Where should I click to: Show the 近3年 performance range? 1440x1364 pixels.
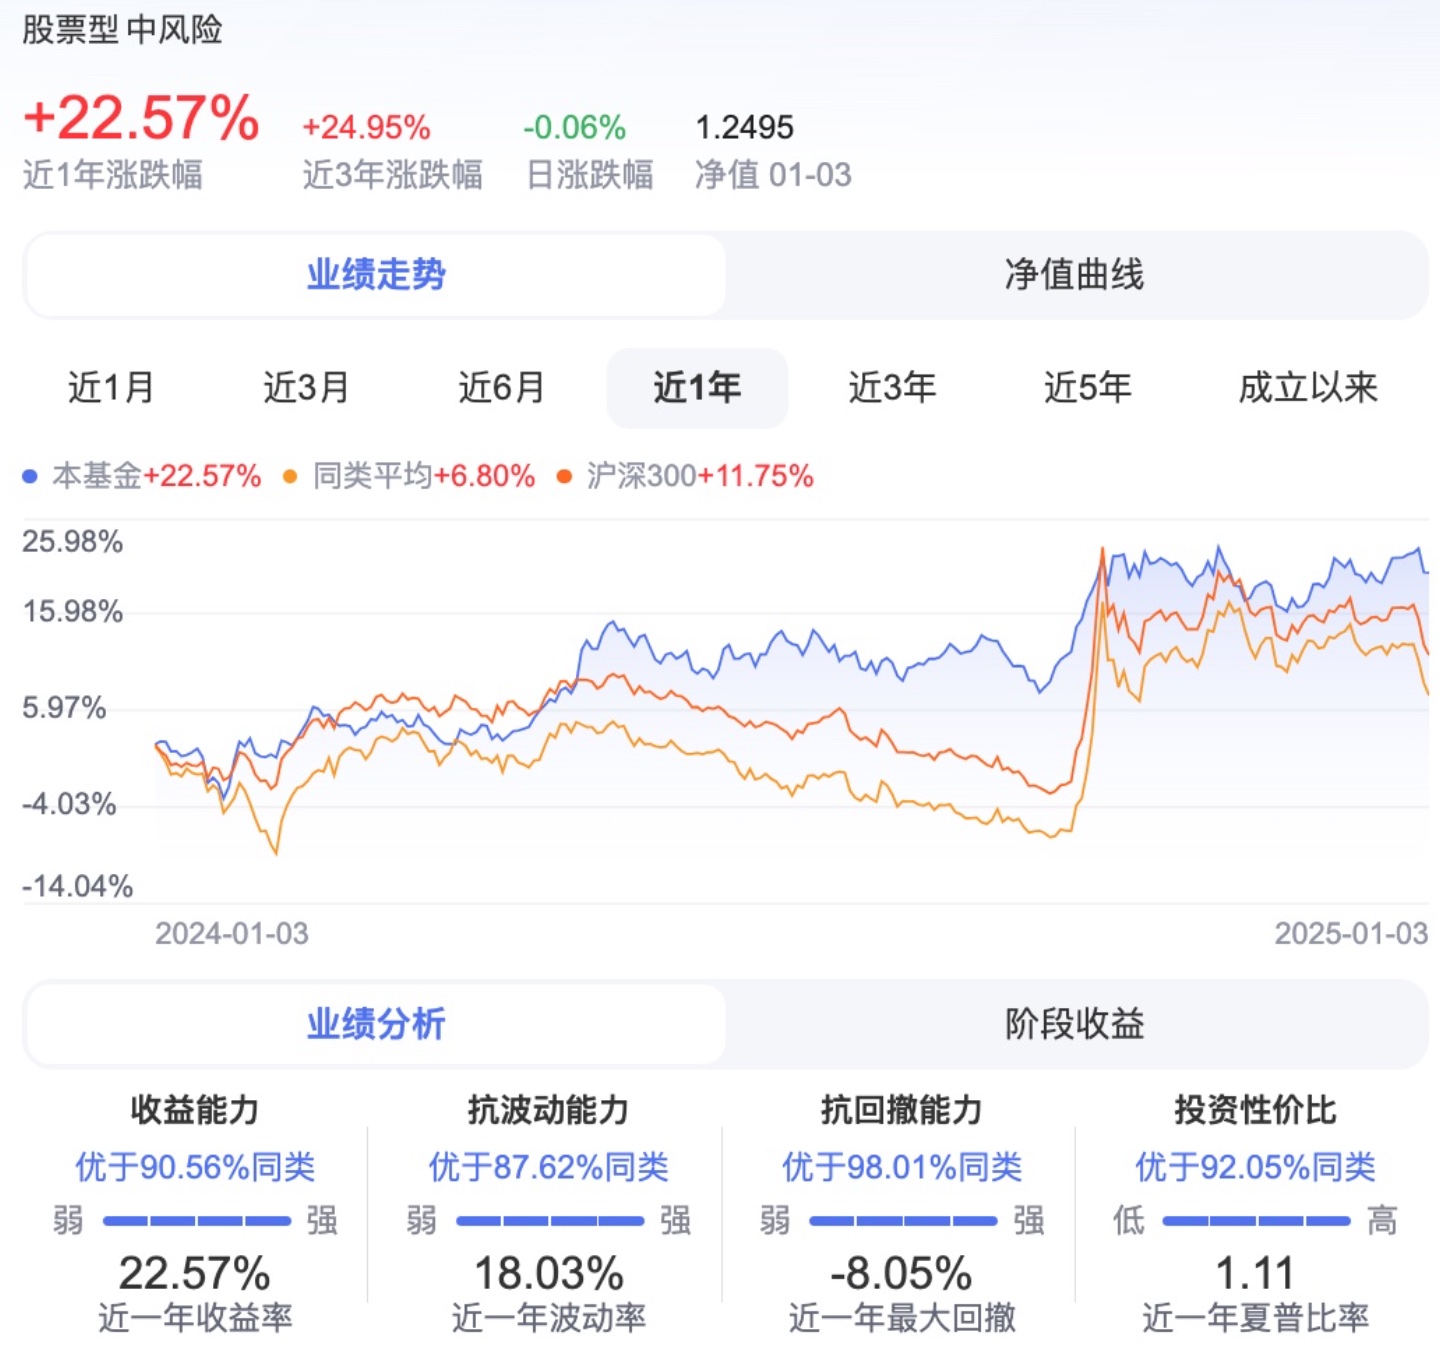892,388
